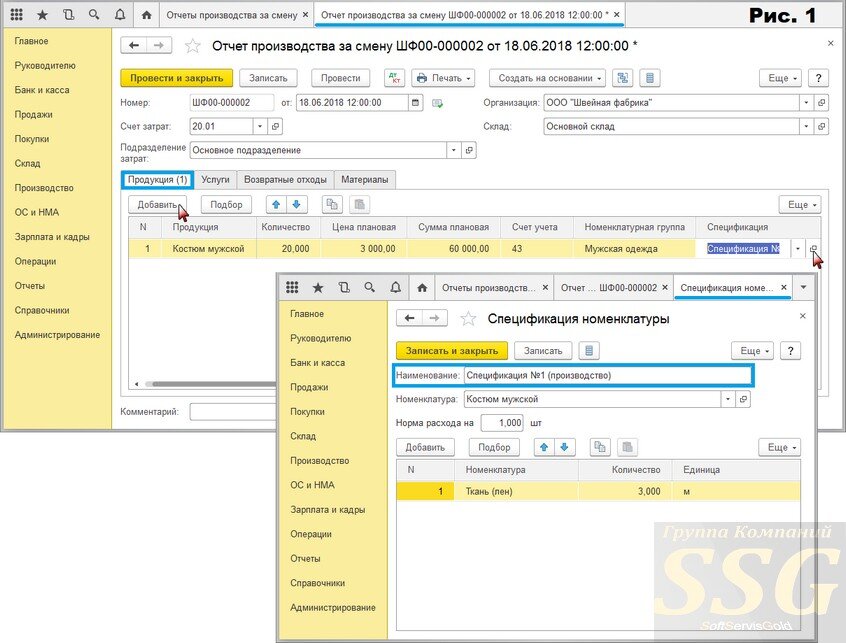
Task: Click search magnifier in back window top bar
Action: 94,15
